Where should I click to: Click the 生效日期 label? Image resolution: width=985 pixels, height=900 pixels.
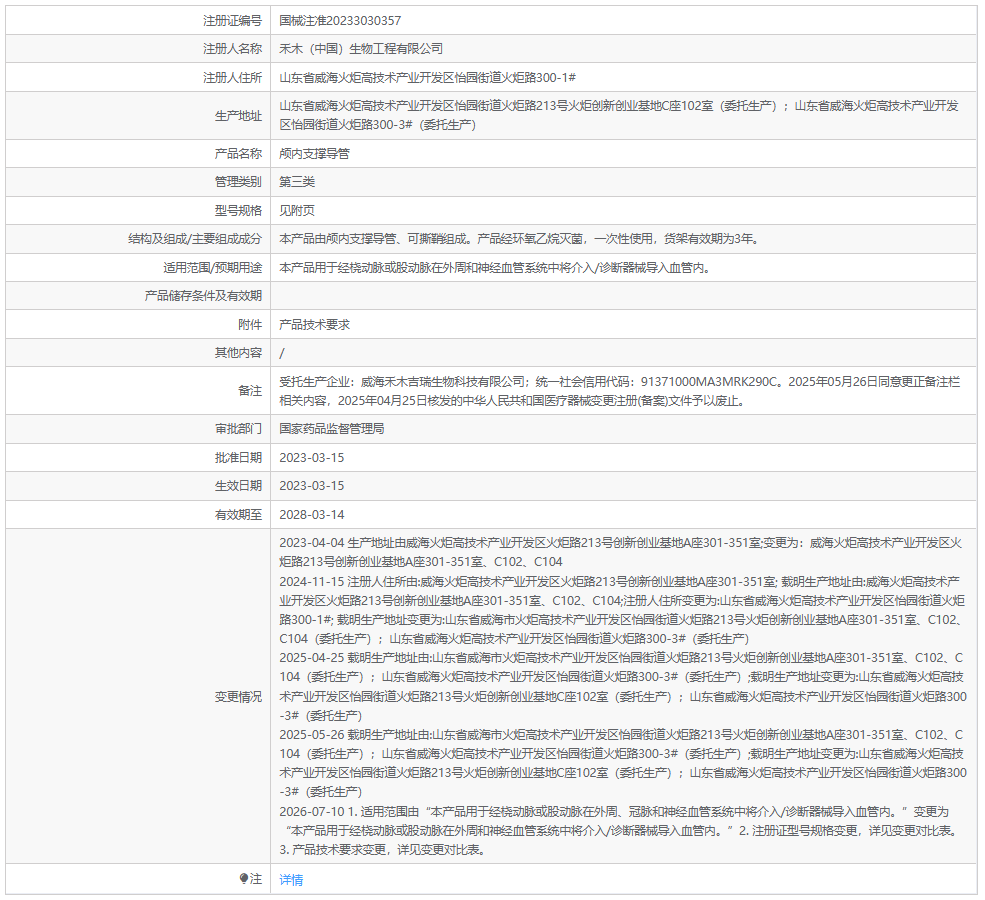click(238, 486)
